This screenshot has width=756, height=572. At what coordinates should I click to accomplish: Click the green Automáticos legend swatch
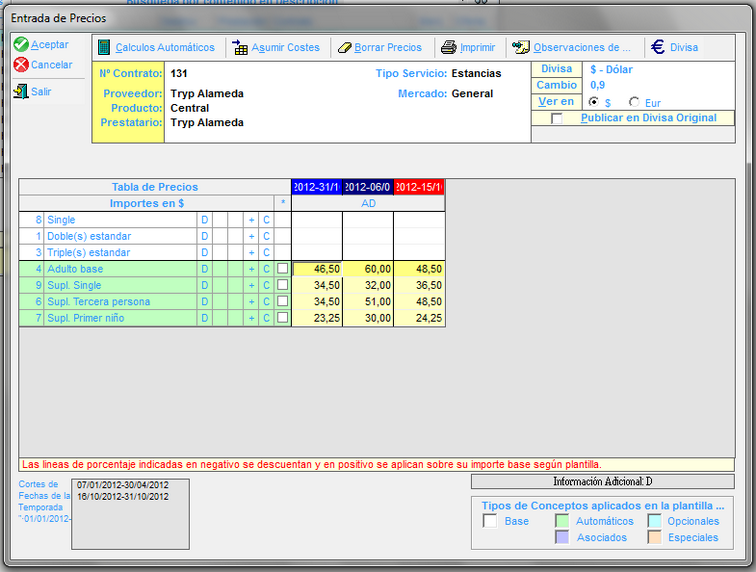point(562,521)
